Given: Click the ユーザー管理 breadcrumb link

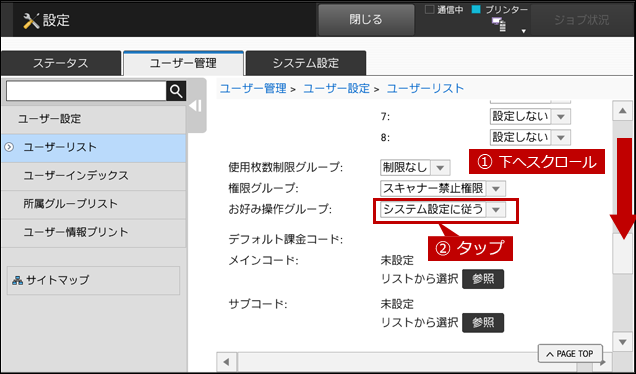Looking at the screenshot, I should point(253,89).
